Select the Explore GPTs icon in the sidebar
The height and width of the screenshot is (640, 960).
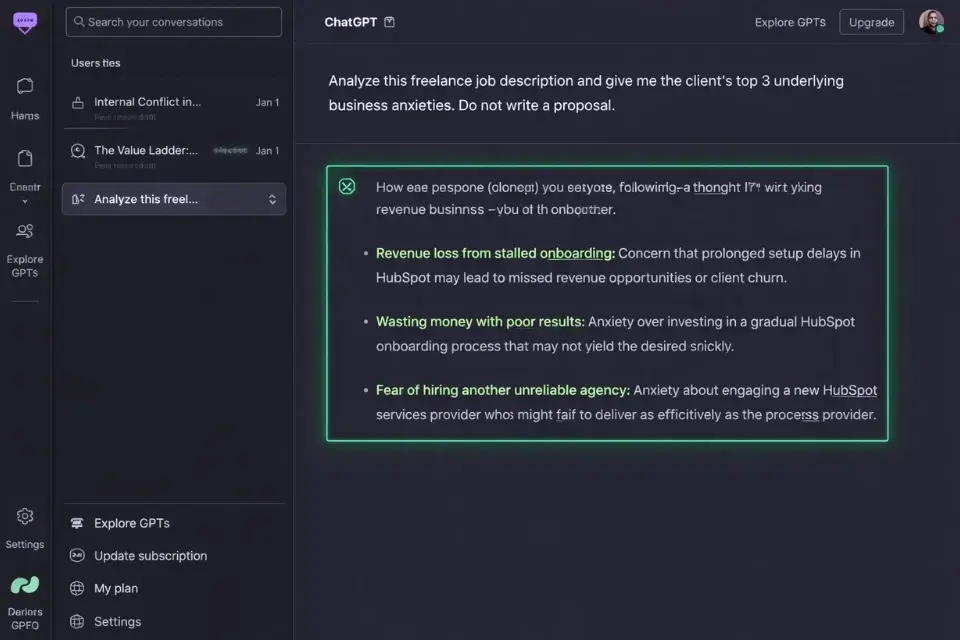[24, 232]
